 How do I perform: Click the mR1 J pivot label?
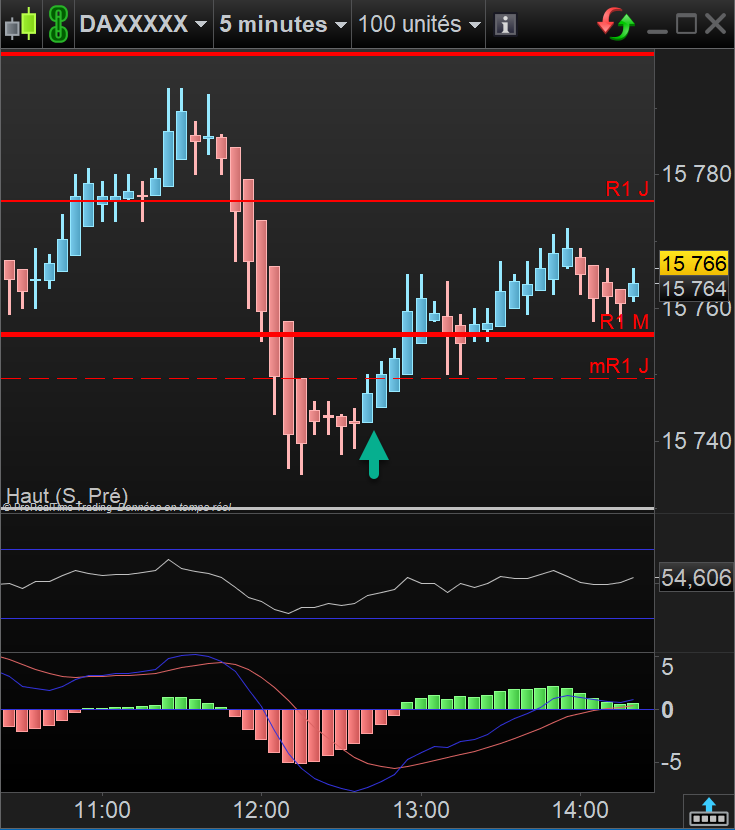click(x=619, y=366)
